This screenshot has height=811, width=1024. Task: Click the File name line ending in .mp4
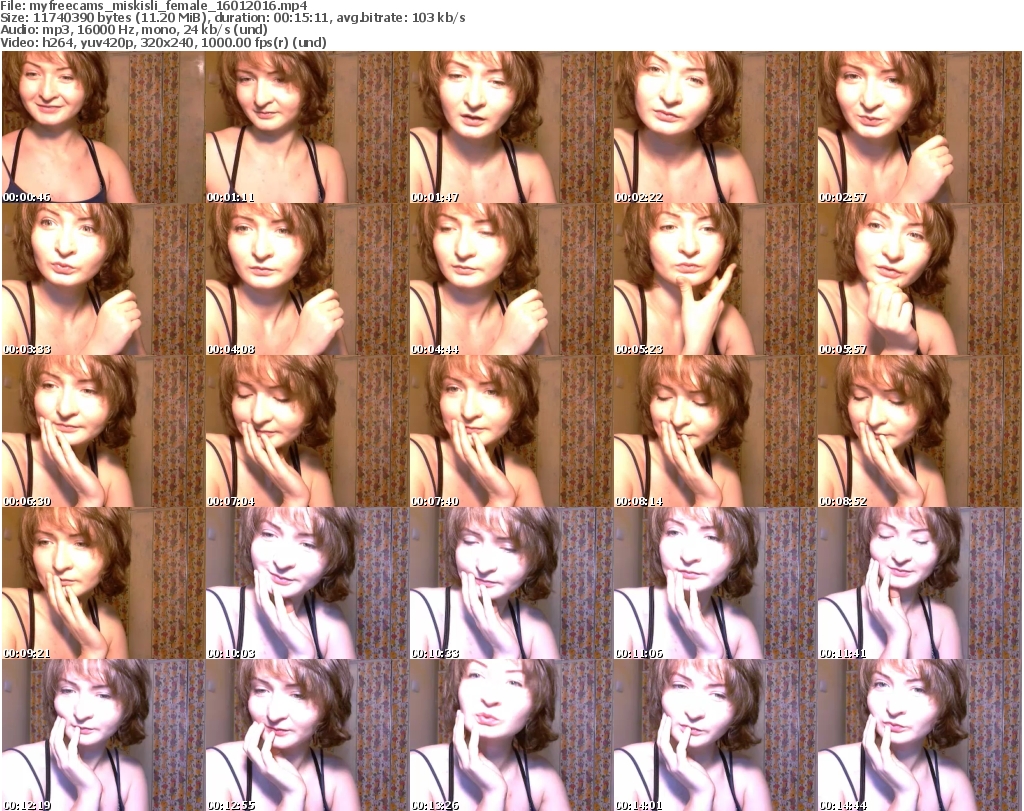(x=154, y=6)
